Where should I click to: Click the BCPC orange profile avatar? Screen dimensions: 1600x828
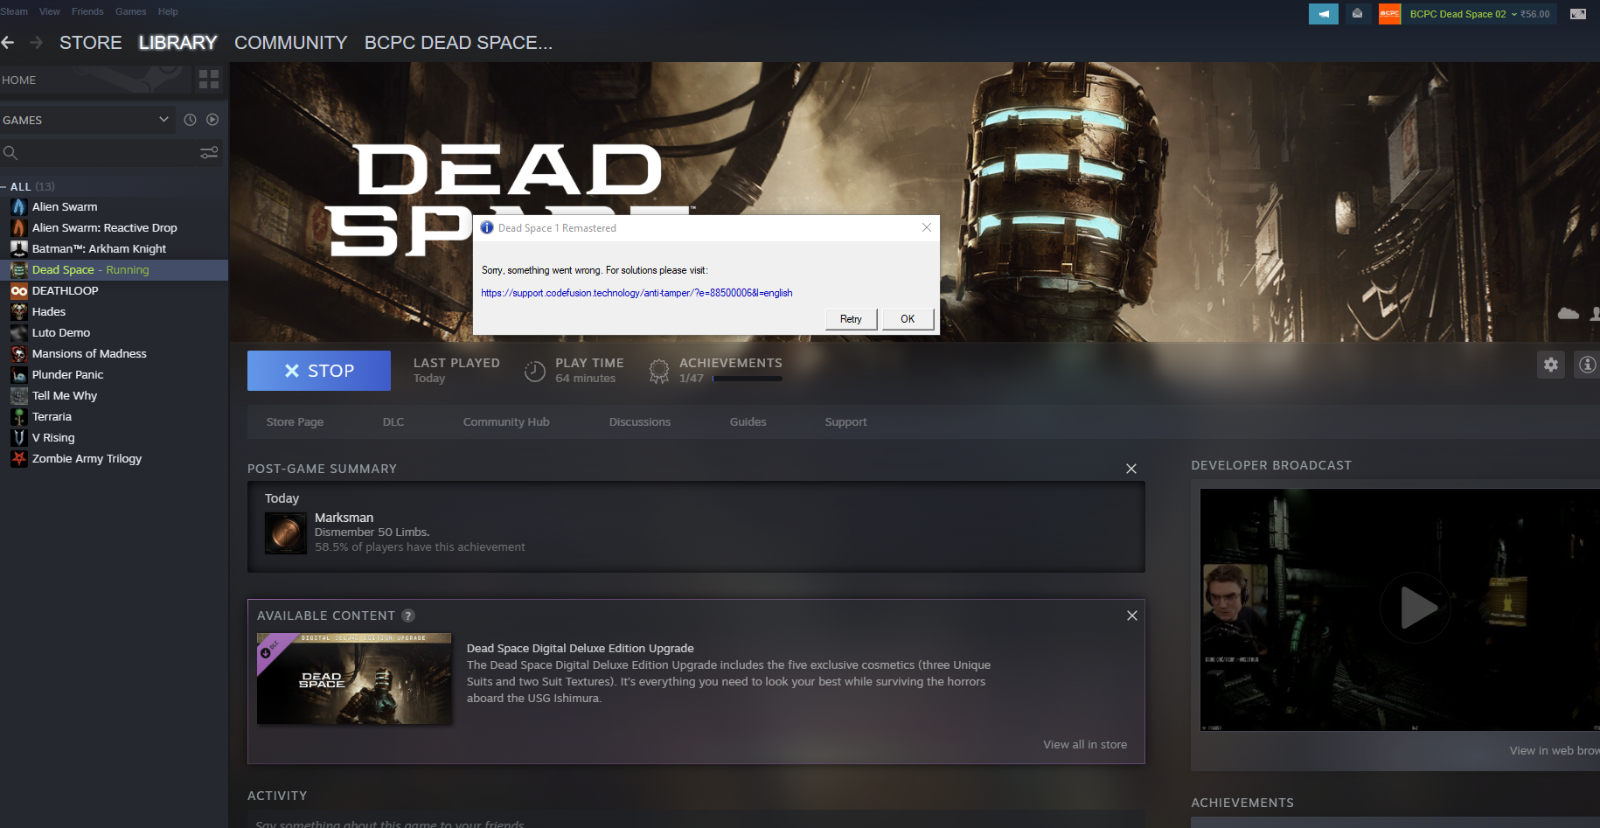(x=1390, y=14)
